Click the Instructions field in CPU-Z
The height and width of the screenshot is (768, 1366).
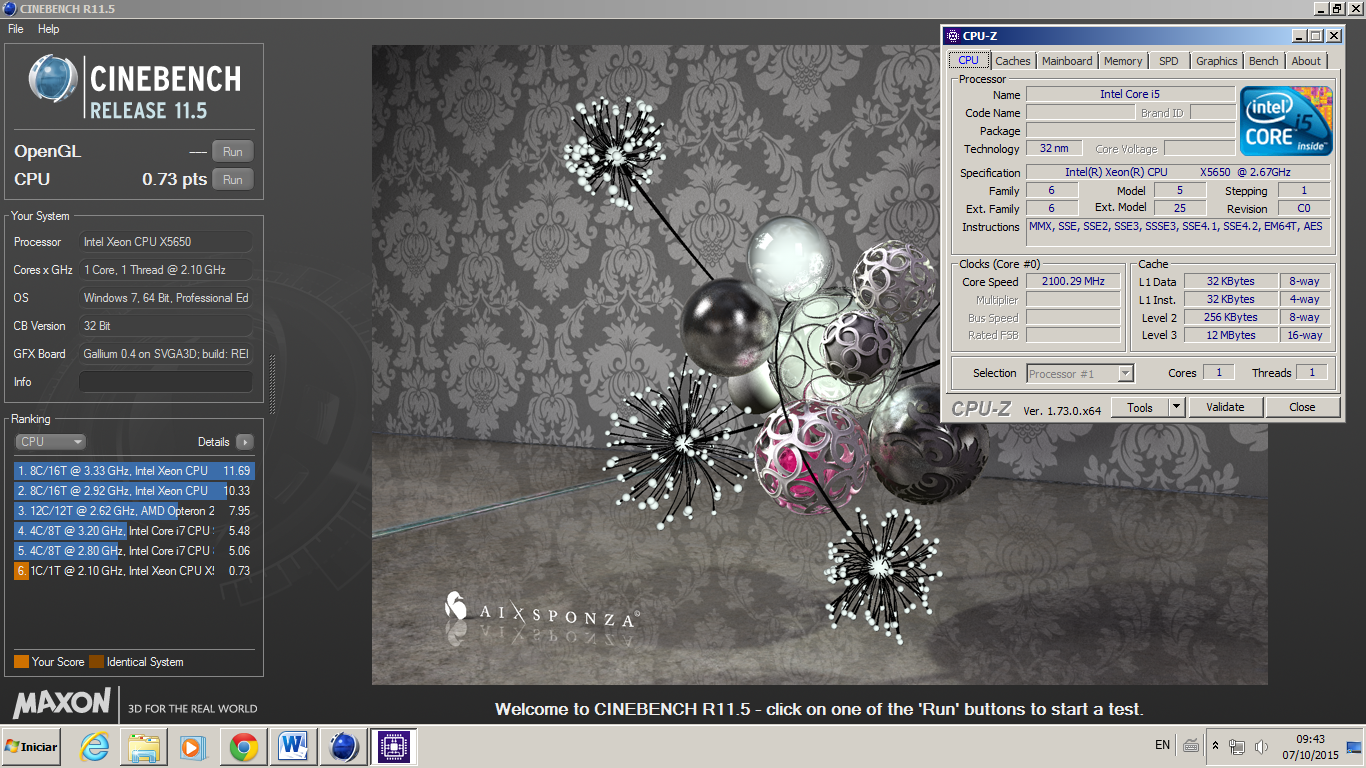click(x=1178, y=232)
